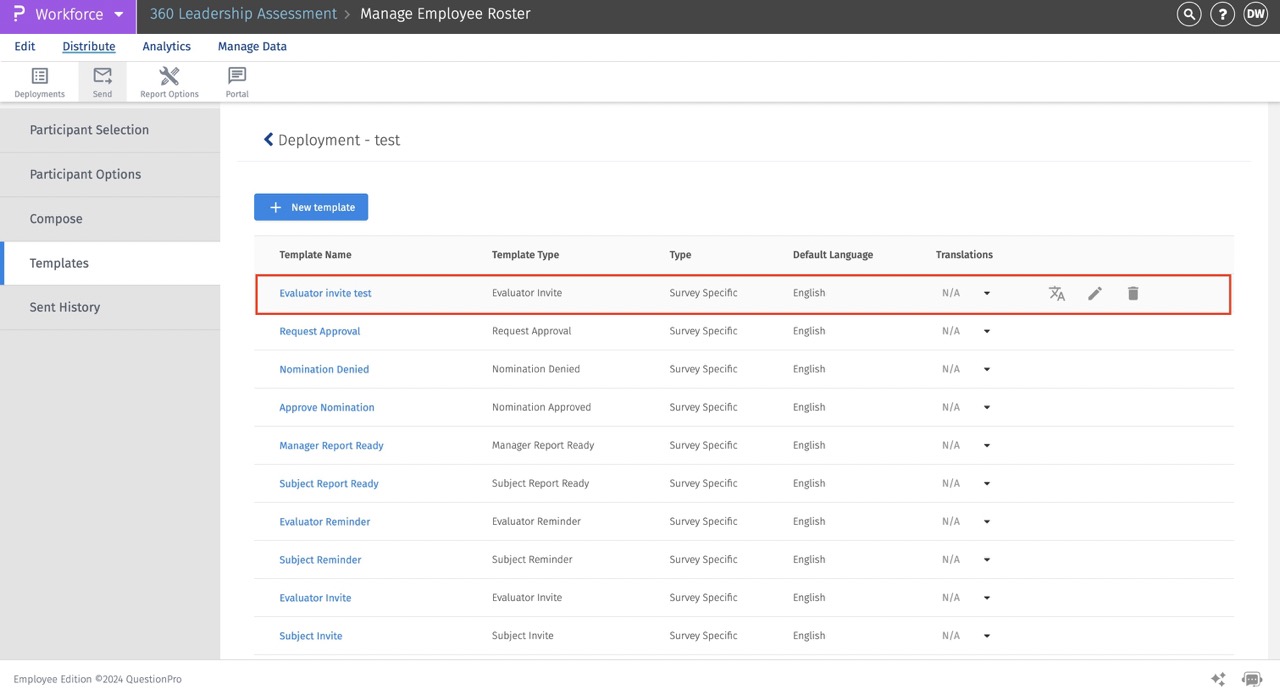Open the Deployments toolbar icon

(40, 82)
